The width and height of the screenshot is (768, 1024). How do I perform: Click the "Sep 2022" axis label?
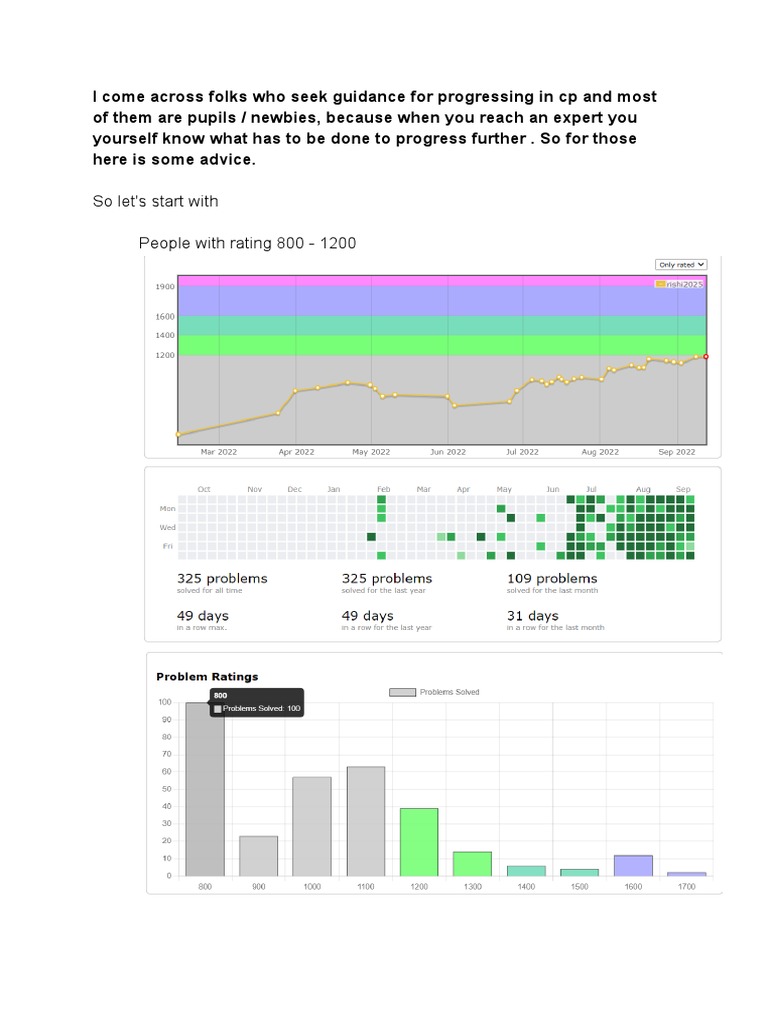pos(676,452)
